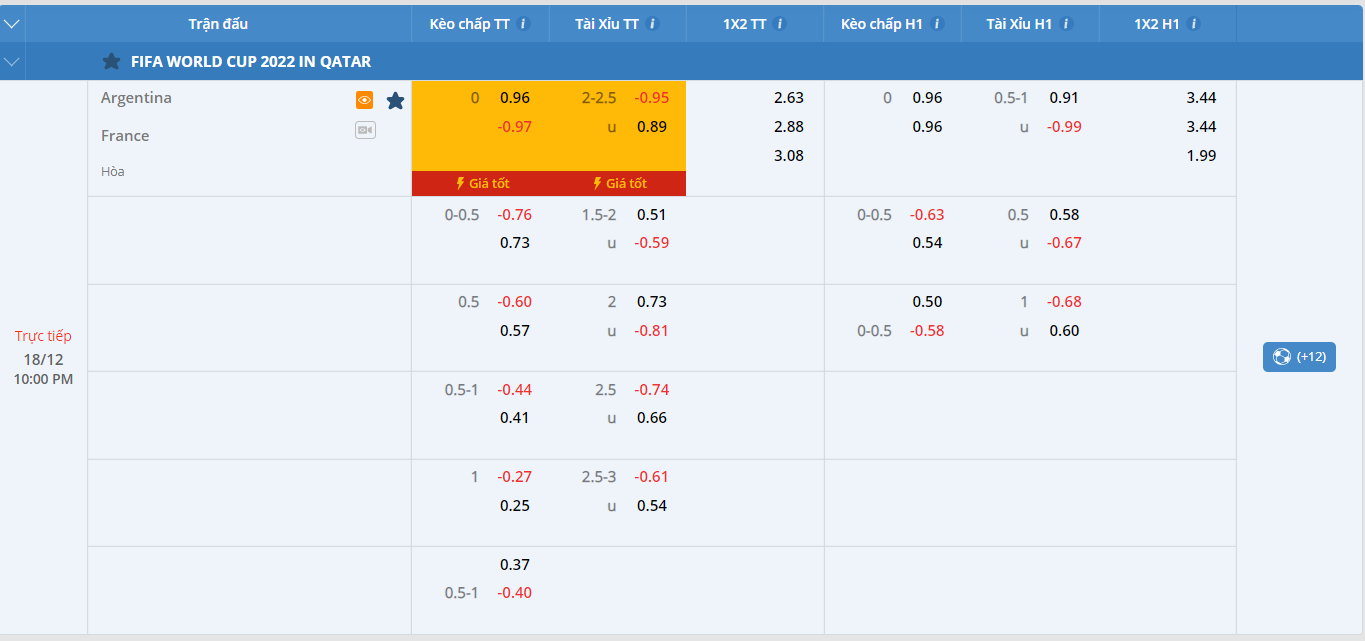Open the France team name link
The height and width of the screenshot is (641, 1365).
pyautogui.click(x=125, y=135)
